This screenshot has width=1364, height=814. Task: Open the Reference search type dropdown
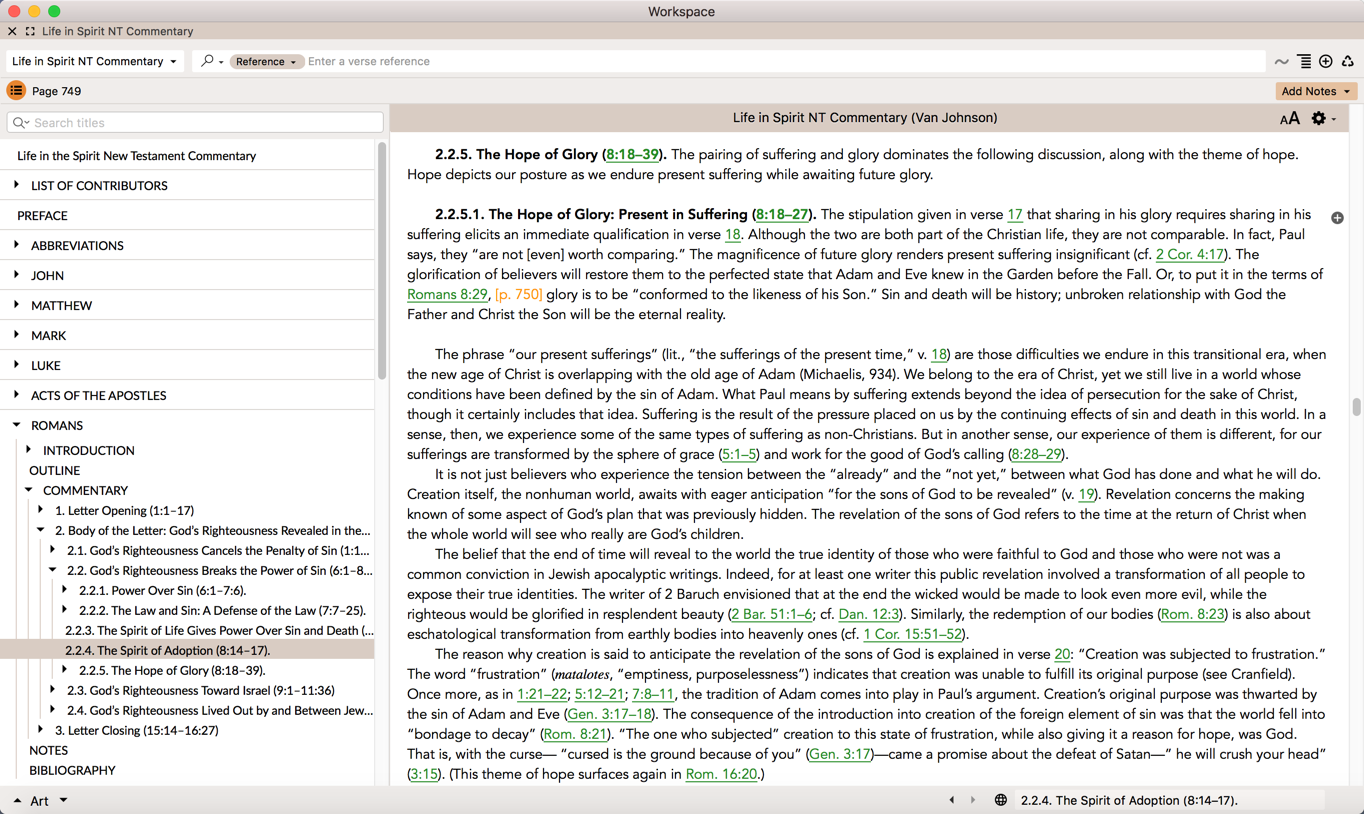coord(265,61)
